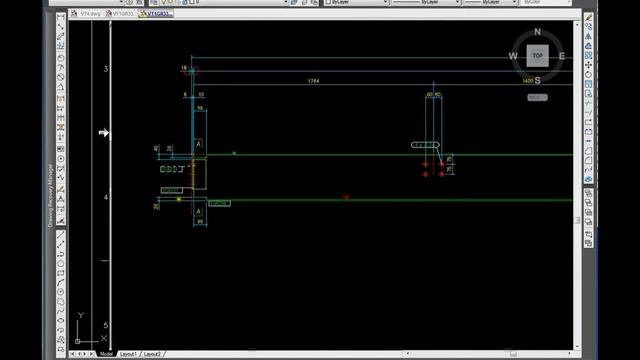Select the Angular dimension tool
The width and height of the screenshot is (640, 360).
click(x=61, y=88)
